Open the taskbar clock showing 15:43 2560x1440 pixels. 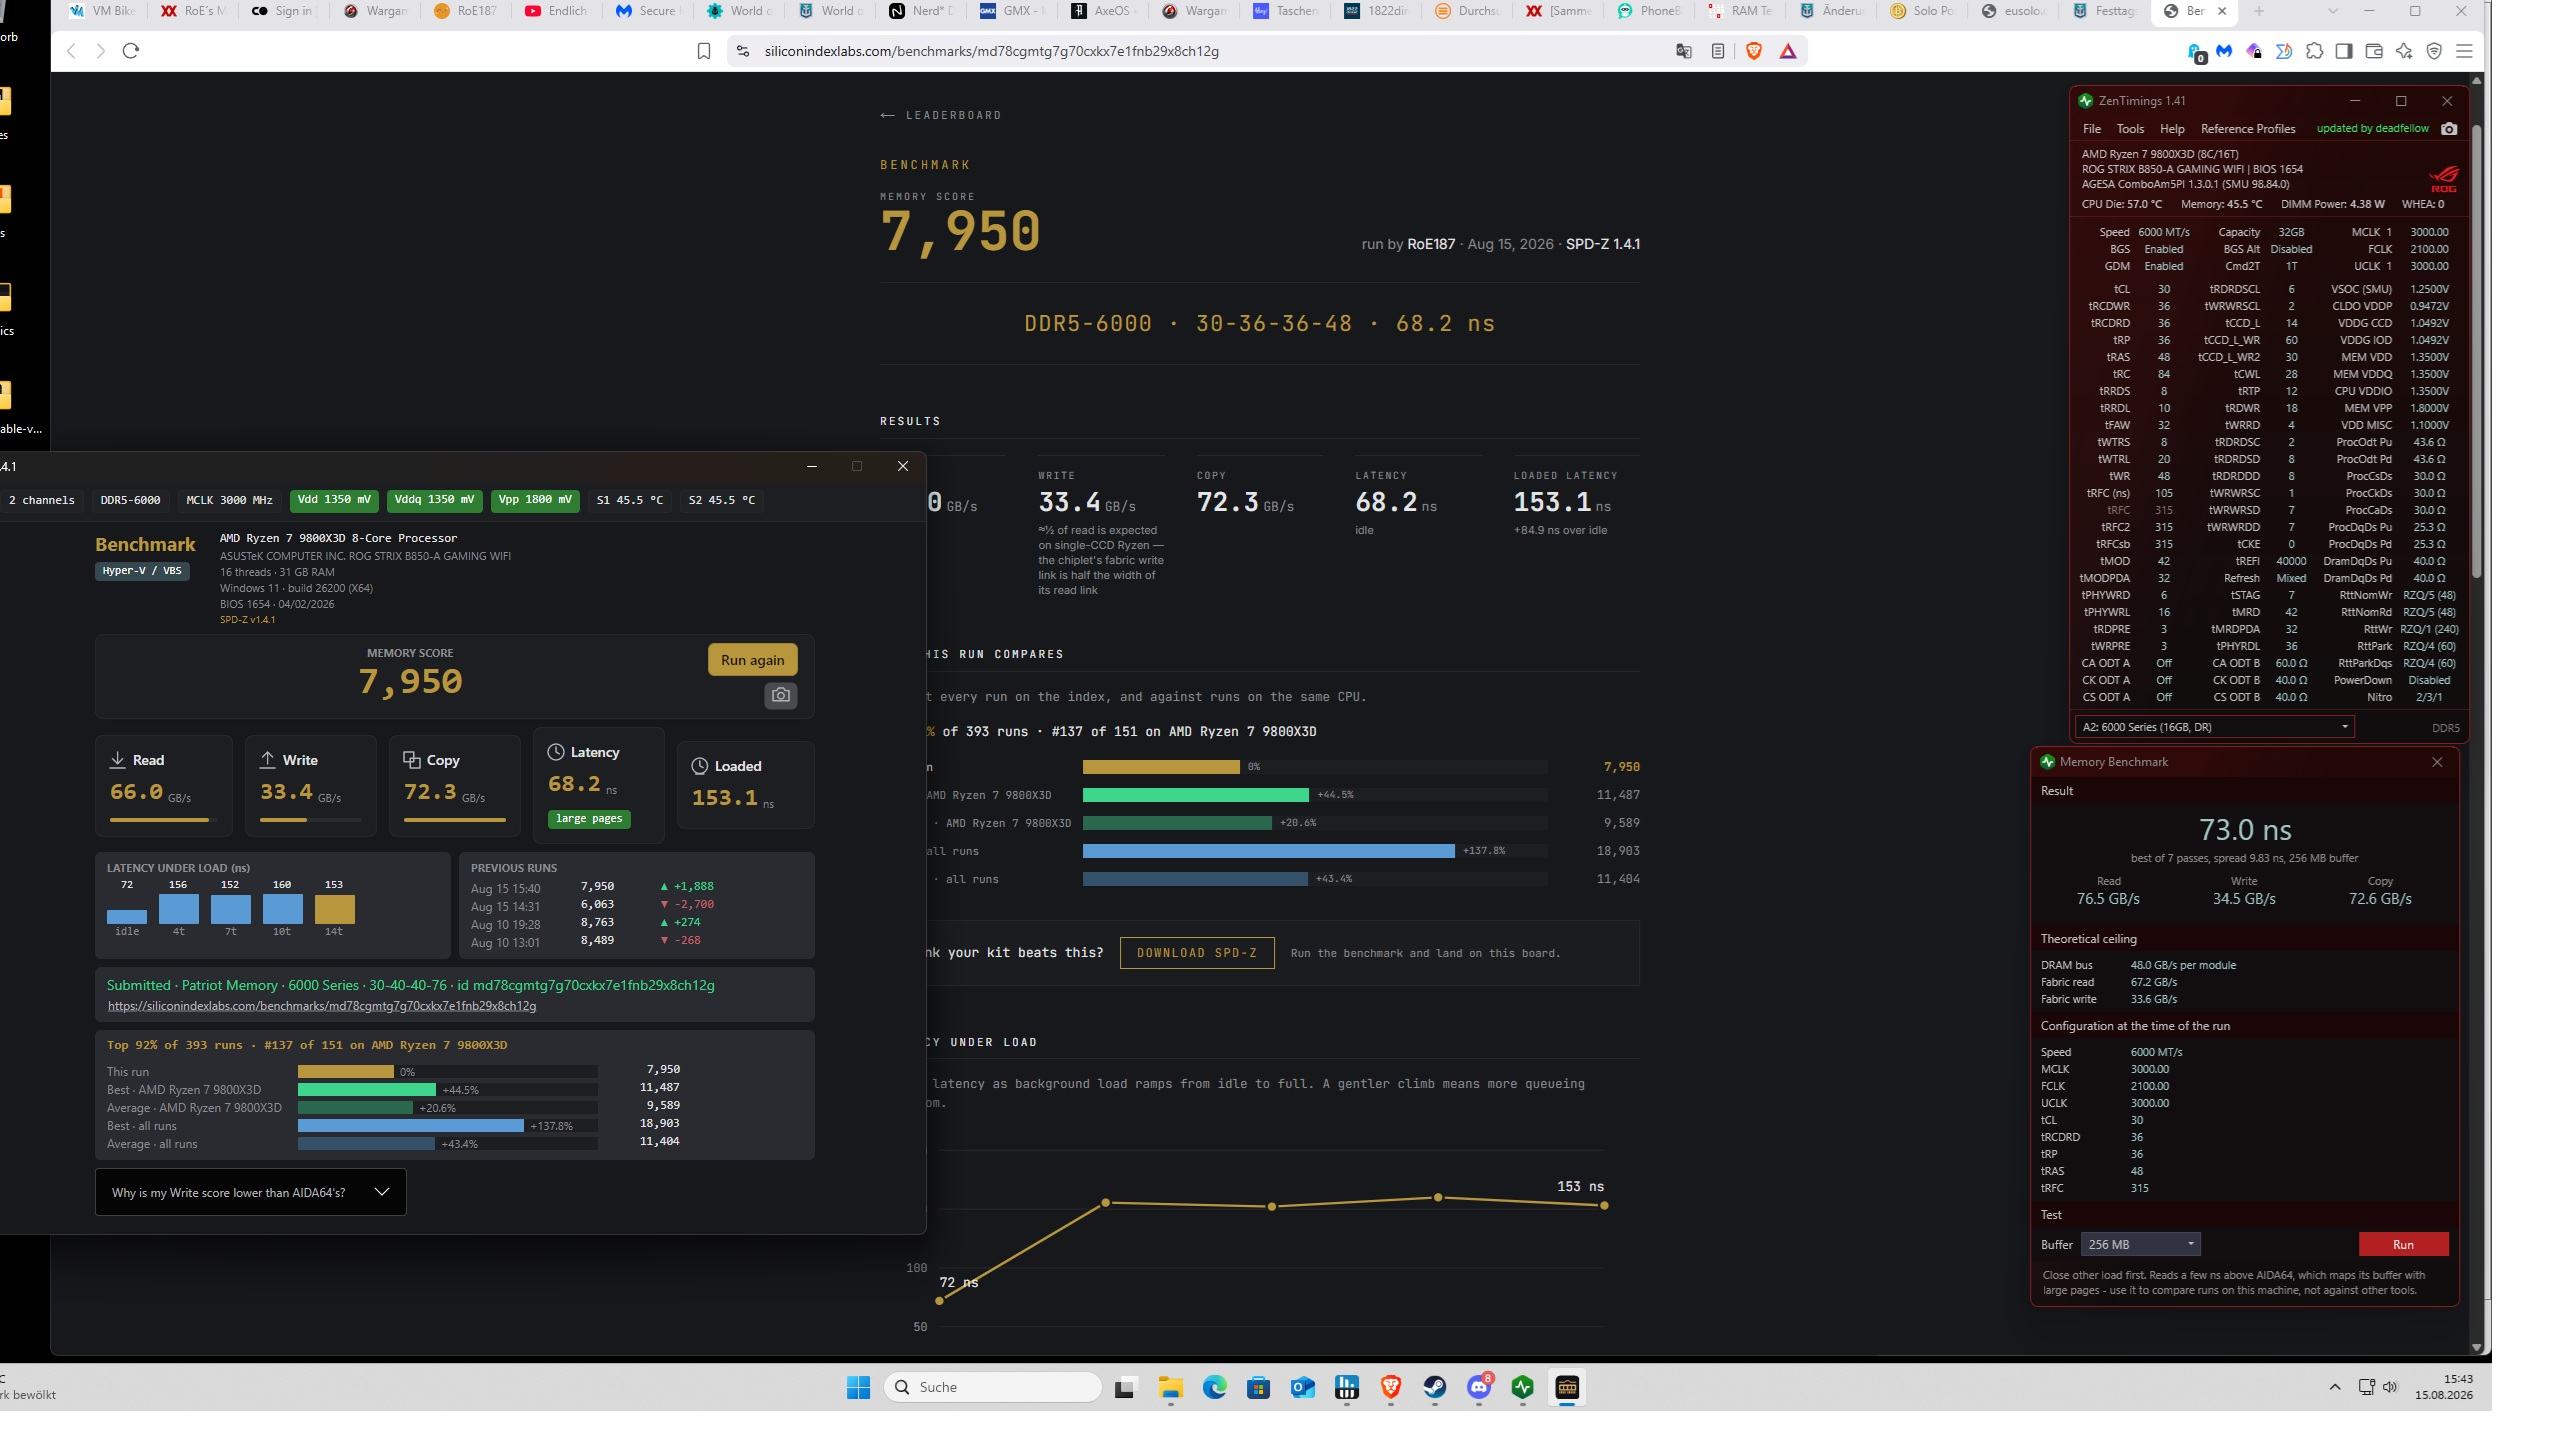[2443, 1387]
